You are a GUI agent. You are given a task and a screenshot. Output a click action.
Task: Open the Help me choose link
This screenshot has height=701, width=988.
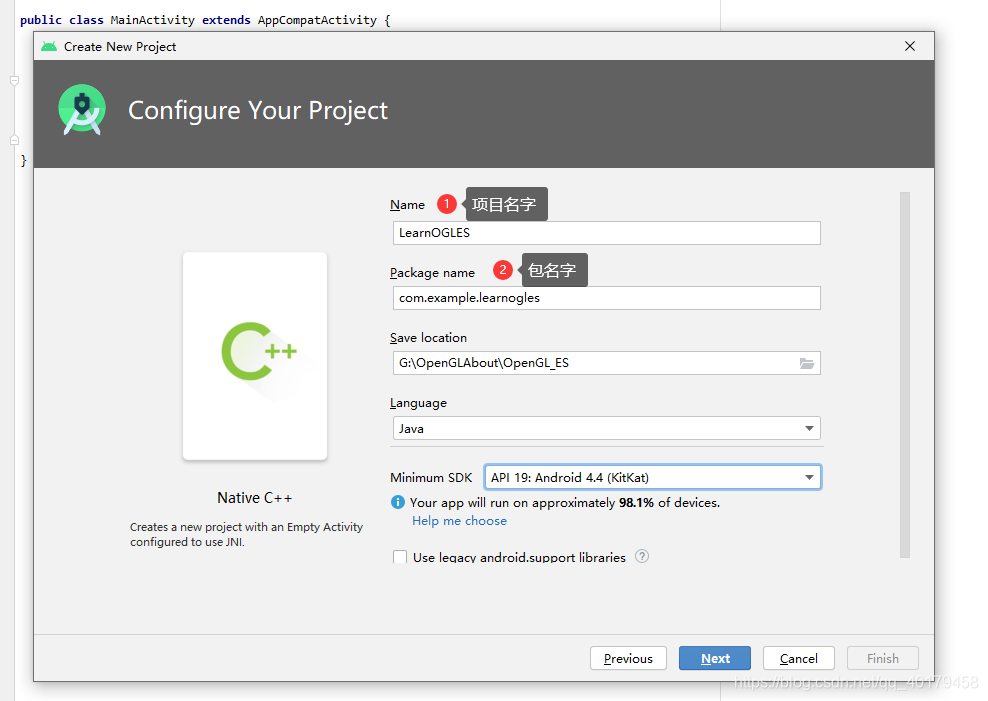459,521
